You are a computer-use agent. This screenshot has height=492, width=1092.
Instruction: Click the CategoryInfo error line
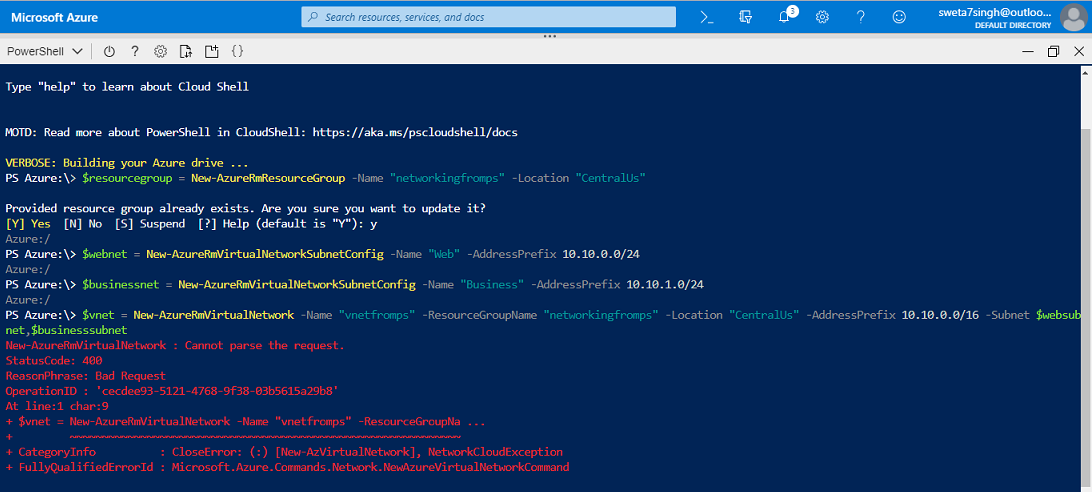click(283, 452)
